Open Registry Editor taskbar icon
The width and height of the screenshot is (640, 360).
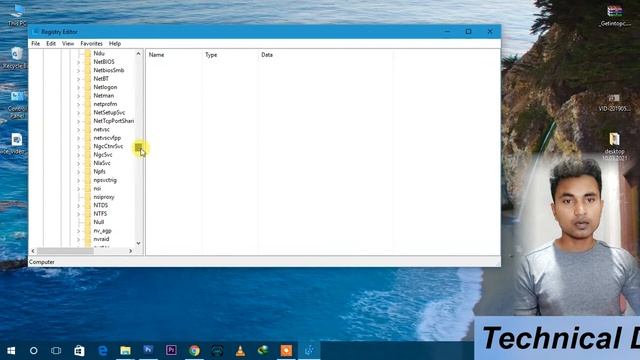pyautogui.click(x=309, y=350)
